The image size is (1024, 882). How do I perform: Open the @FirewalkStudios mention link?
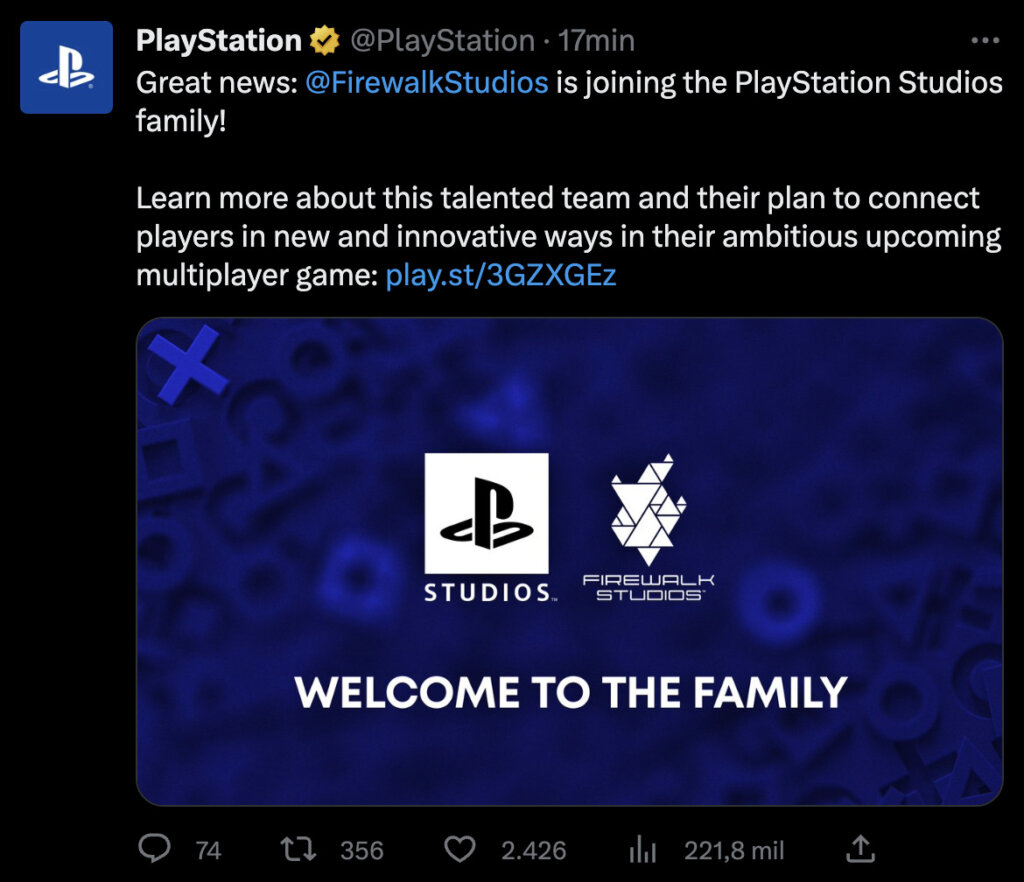coord(430,82)
